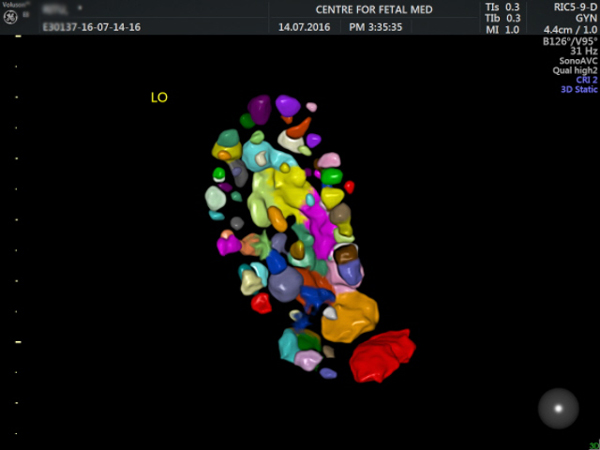
Task: Click the MI 1.0 value
Action: click(x=502, y=29)
